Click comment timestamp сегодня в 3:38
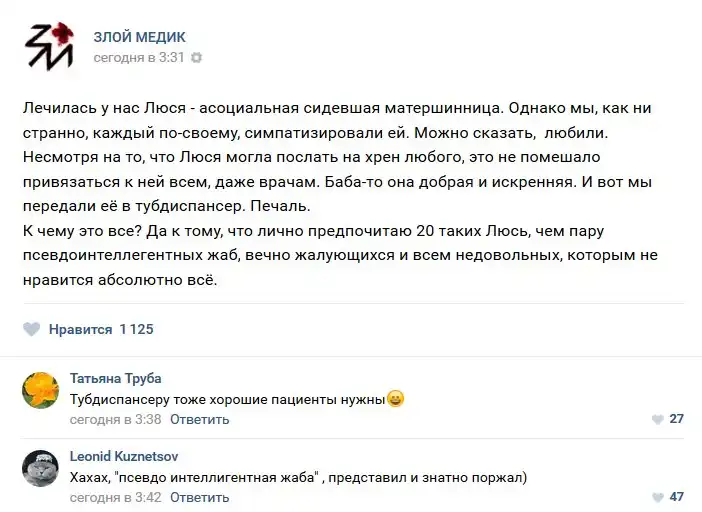The image size is (702, 512). pyautogui.click(x=115, y=419)
